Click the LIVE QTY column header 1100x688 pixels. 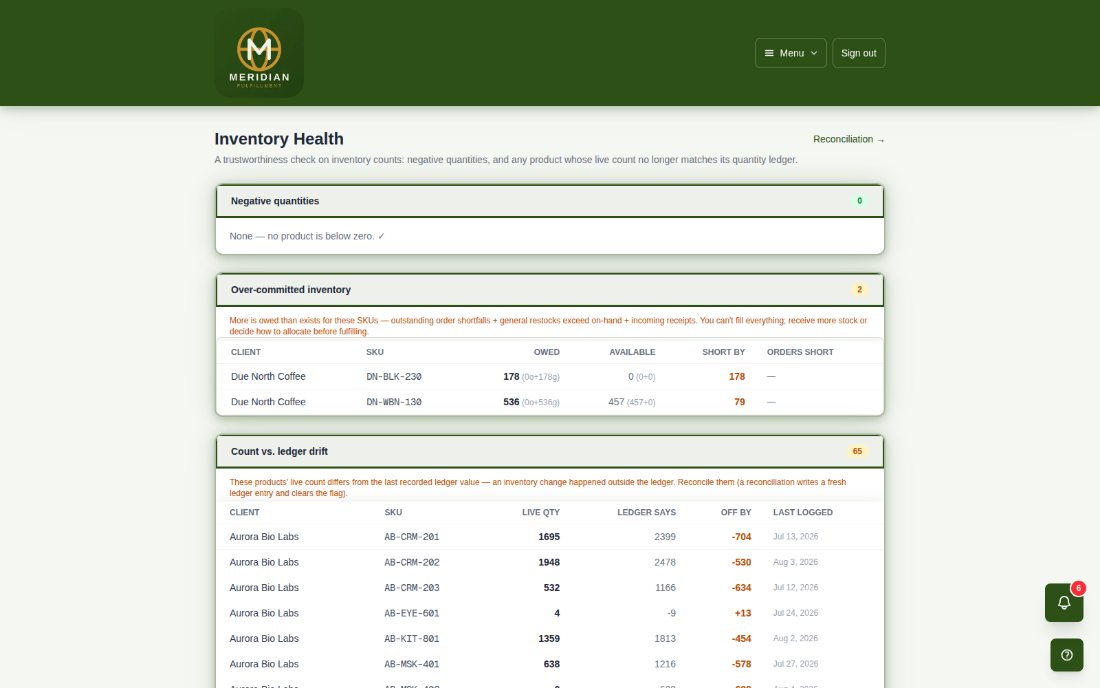coord(541,513)
